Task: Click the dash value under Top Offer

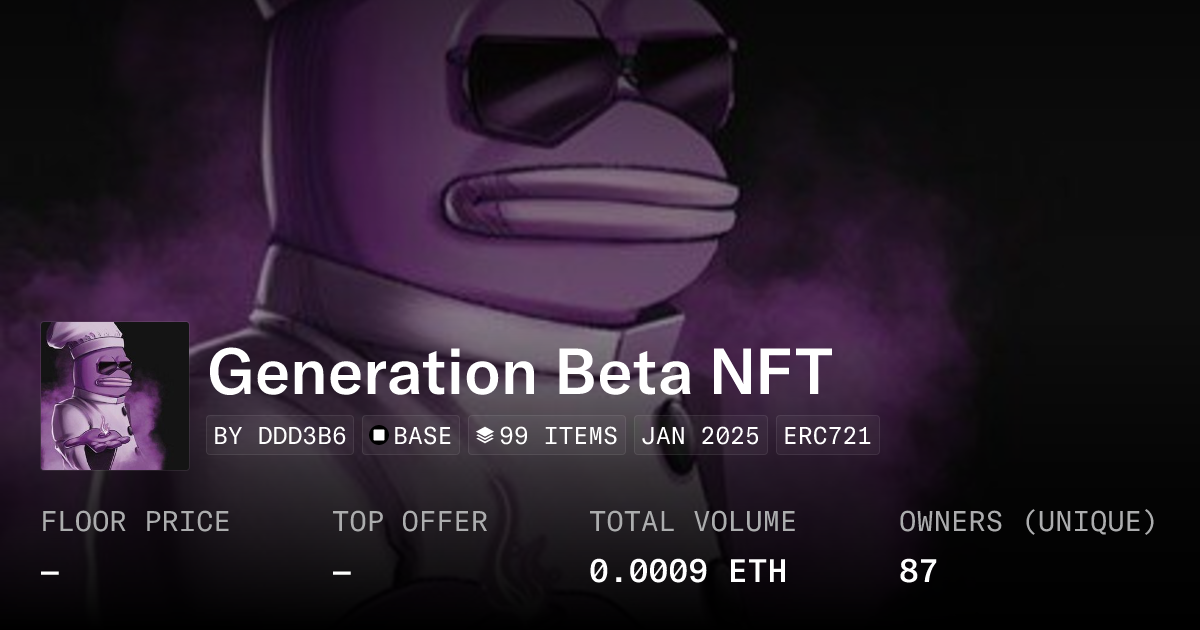Action: [342, 573]
